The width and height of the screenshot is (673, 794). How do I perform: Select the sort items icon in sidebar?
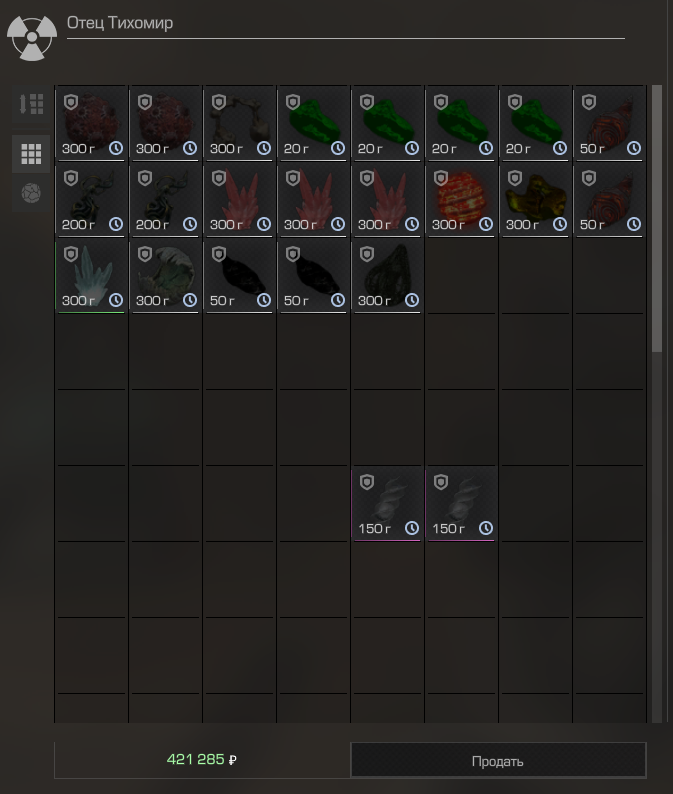tap(31, 104)
